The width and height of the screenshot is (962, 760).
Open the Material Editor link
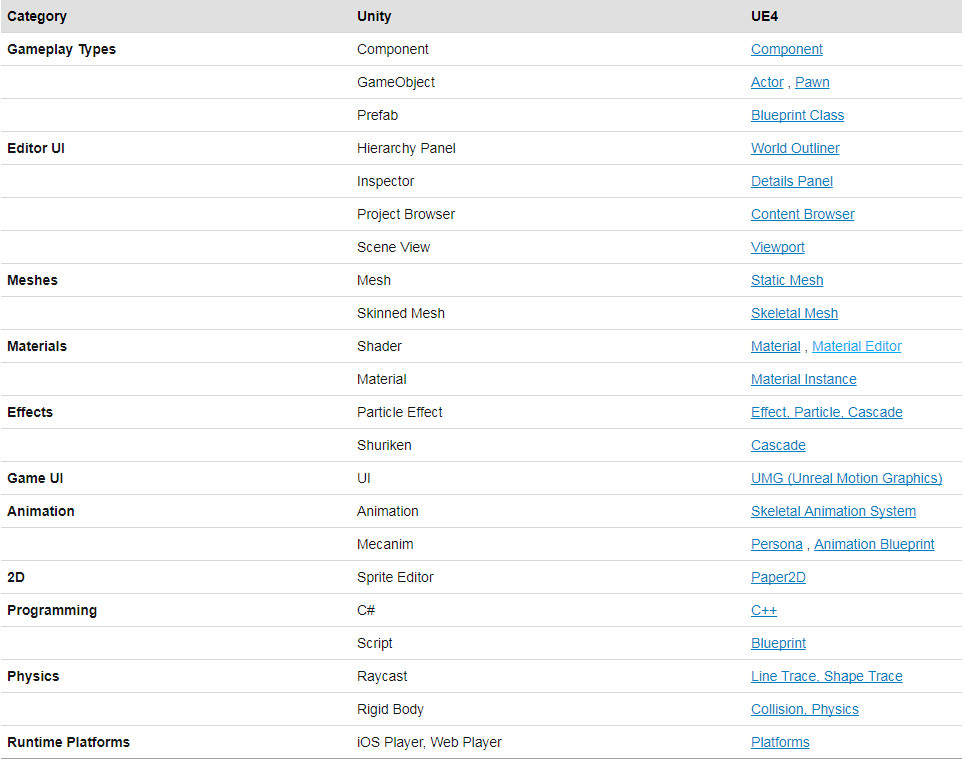(856, 347)
